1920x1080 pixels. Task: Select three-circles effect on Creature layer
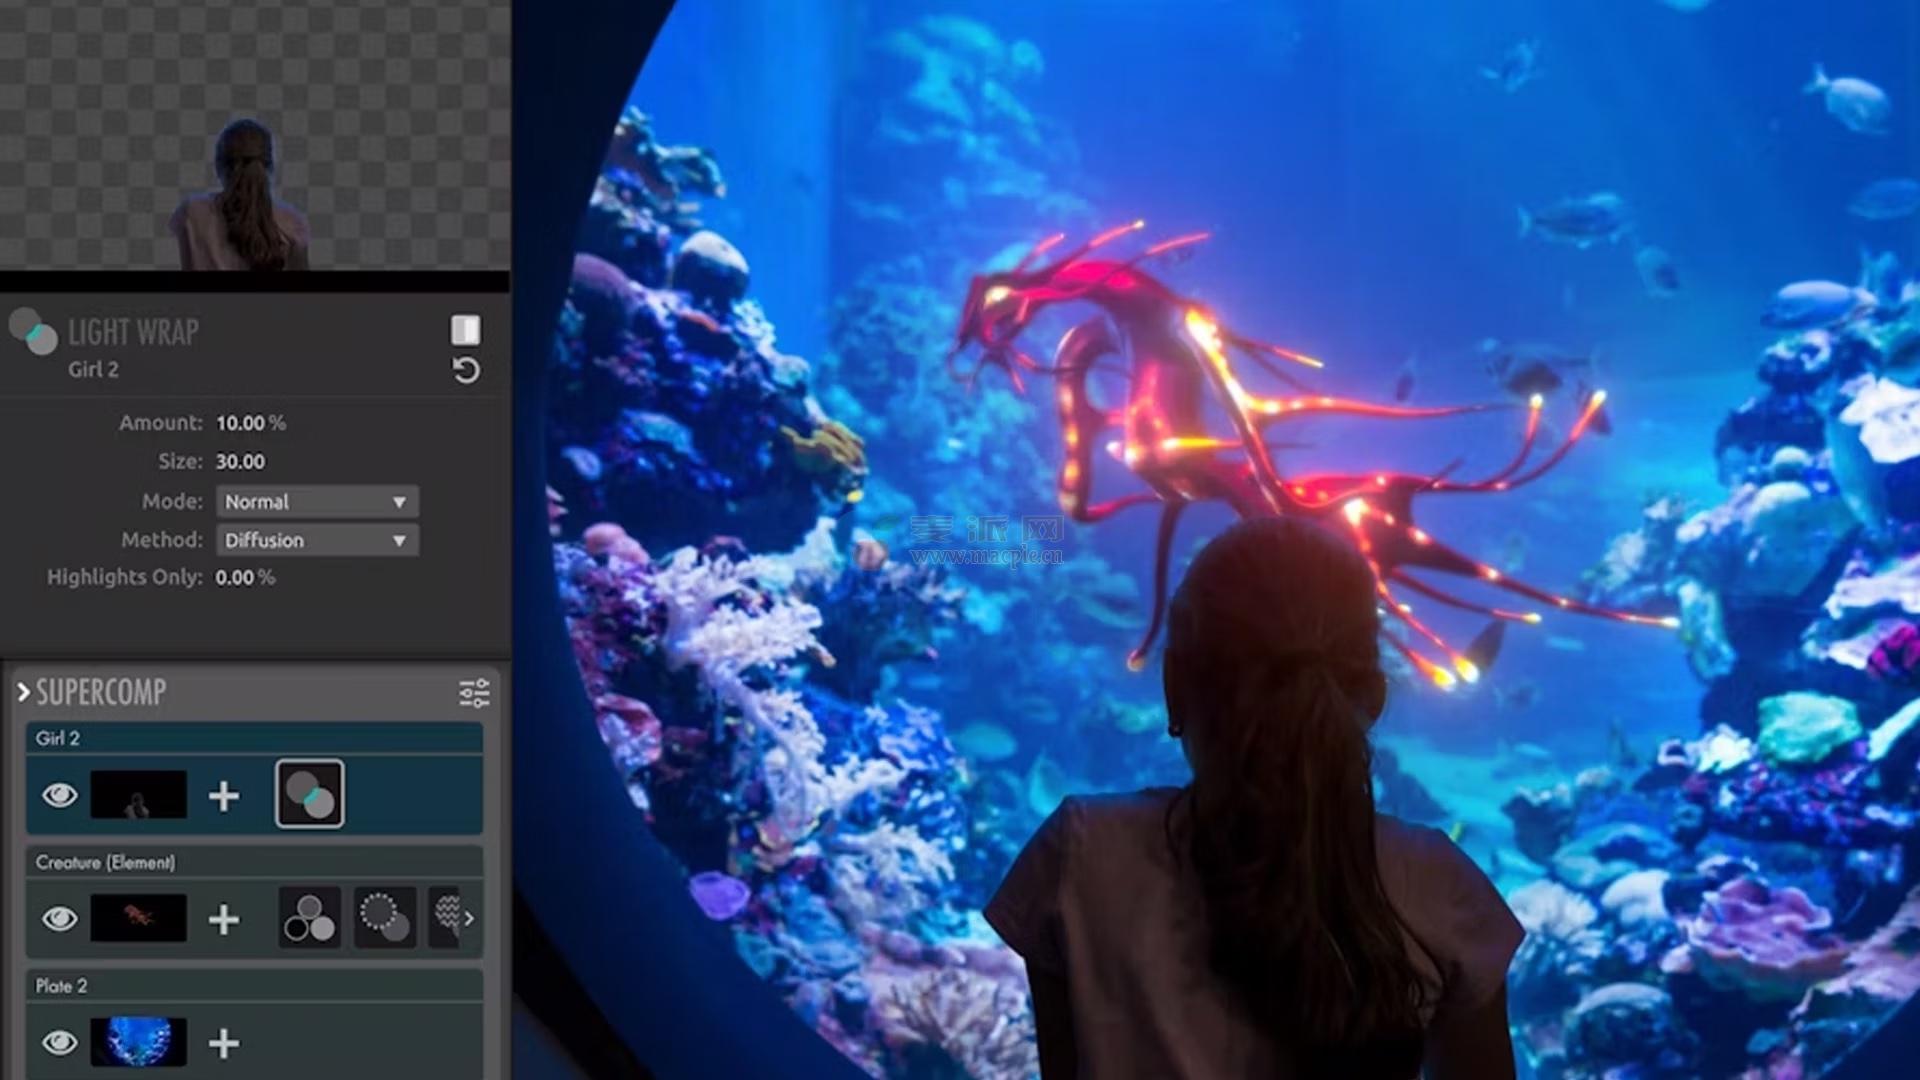coord(310,918)
